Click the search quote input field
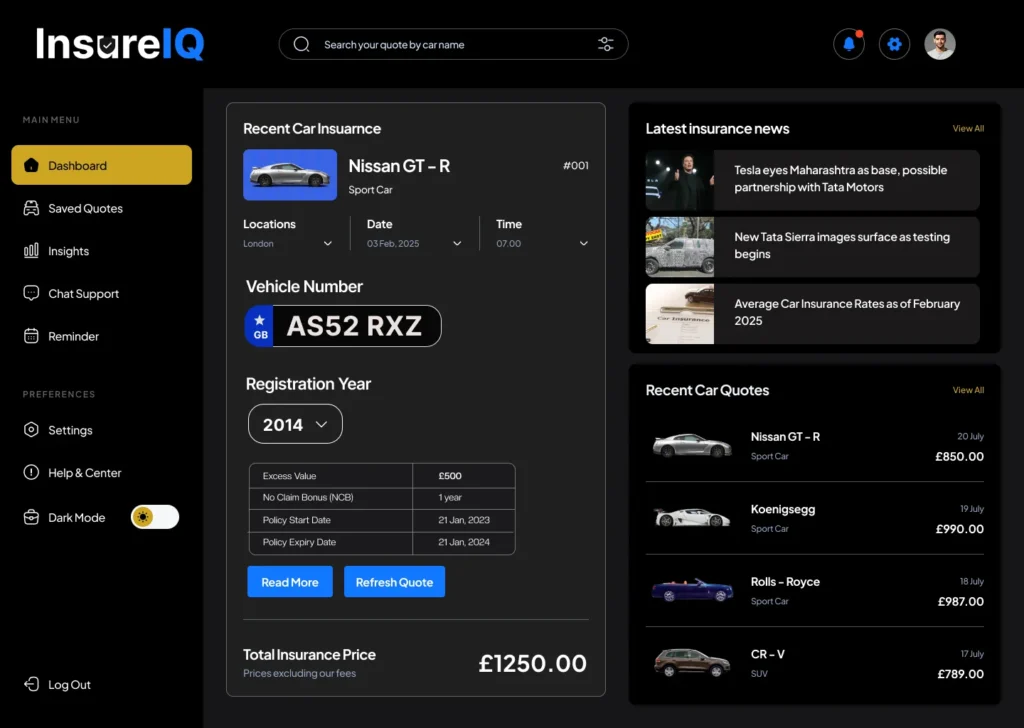 click(x=454, y=44)
